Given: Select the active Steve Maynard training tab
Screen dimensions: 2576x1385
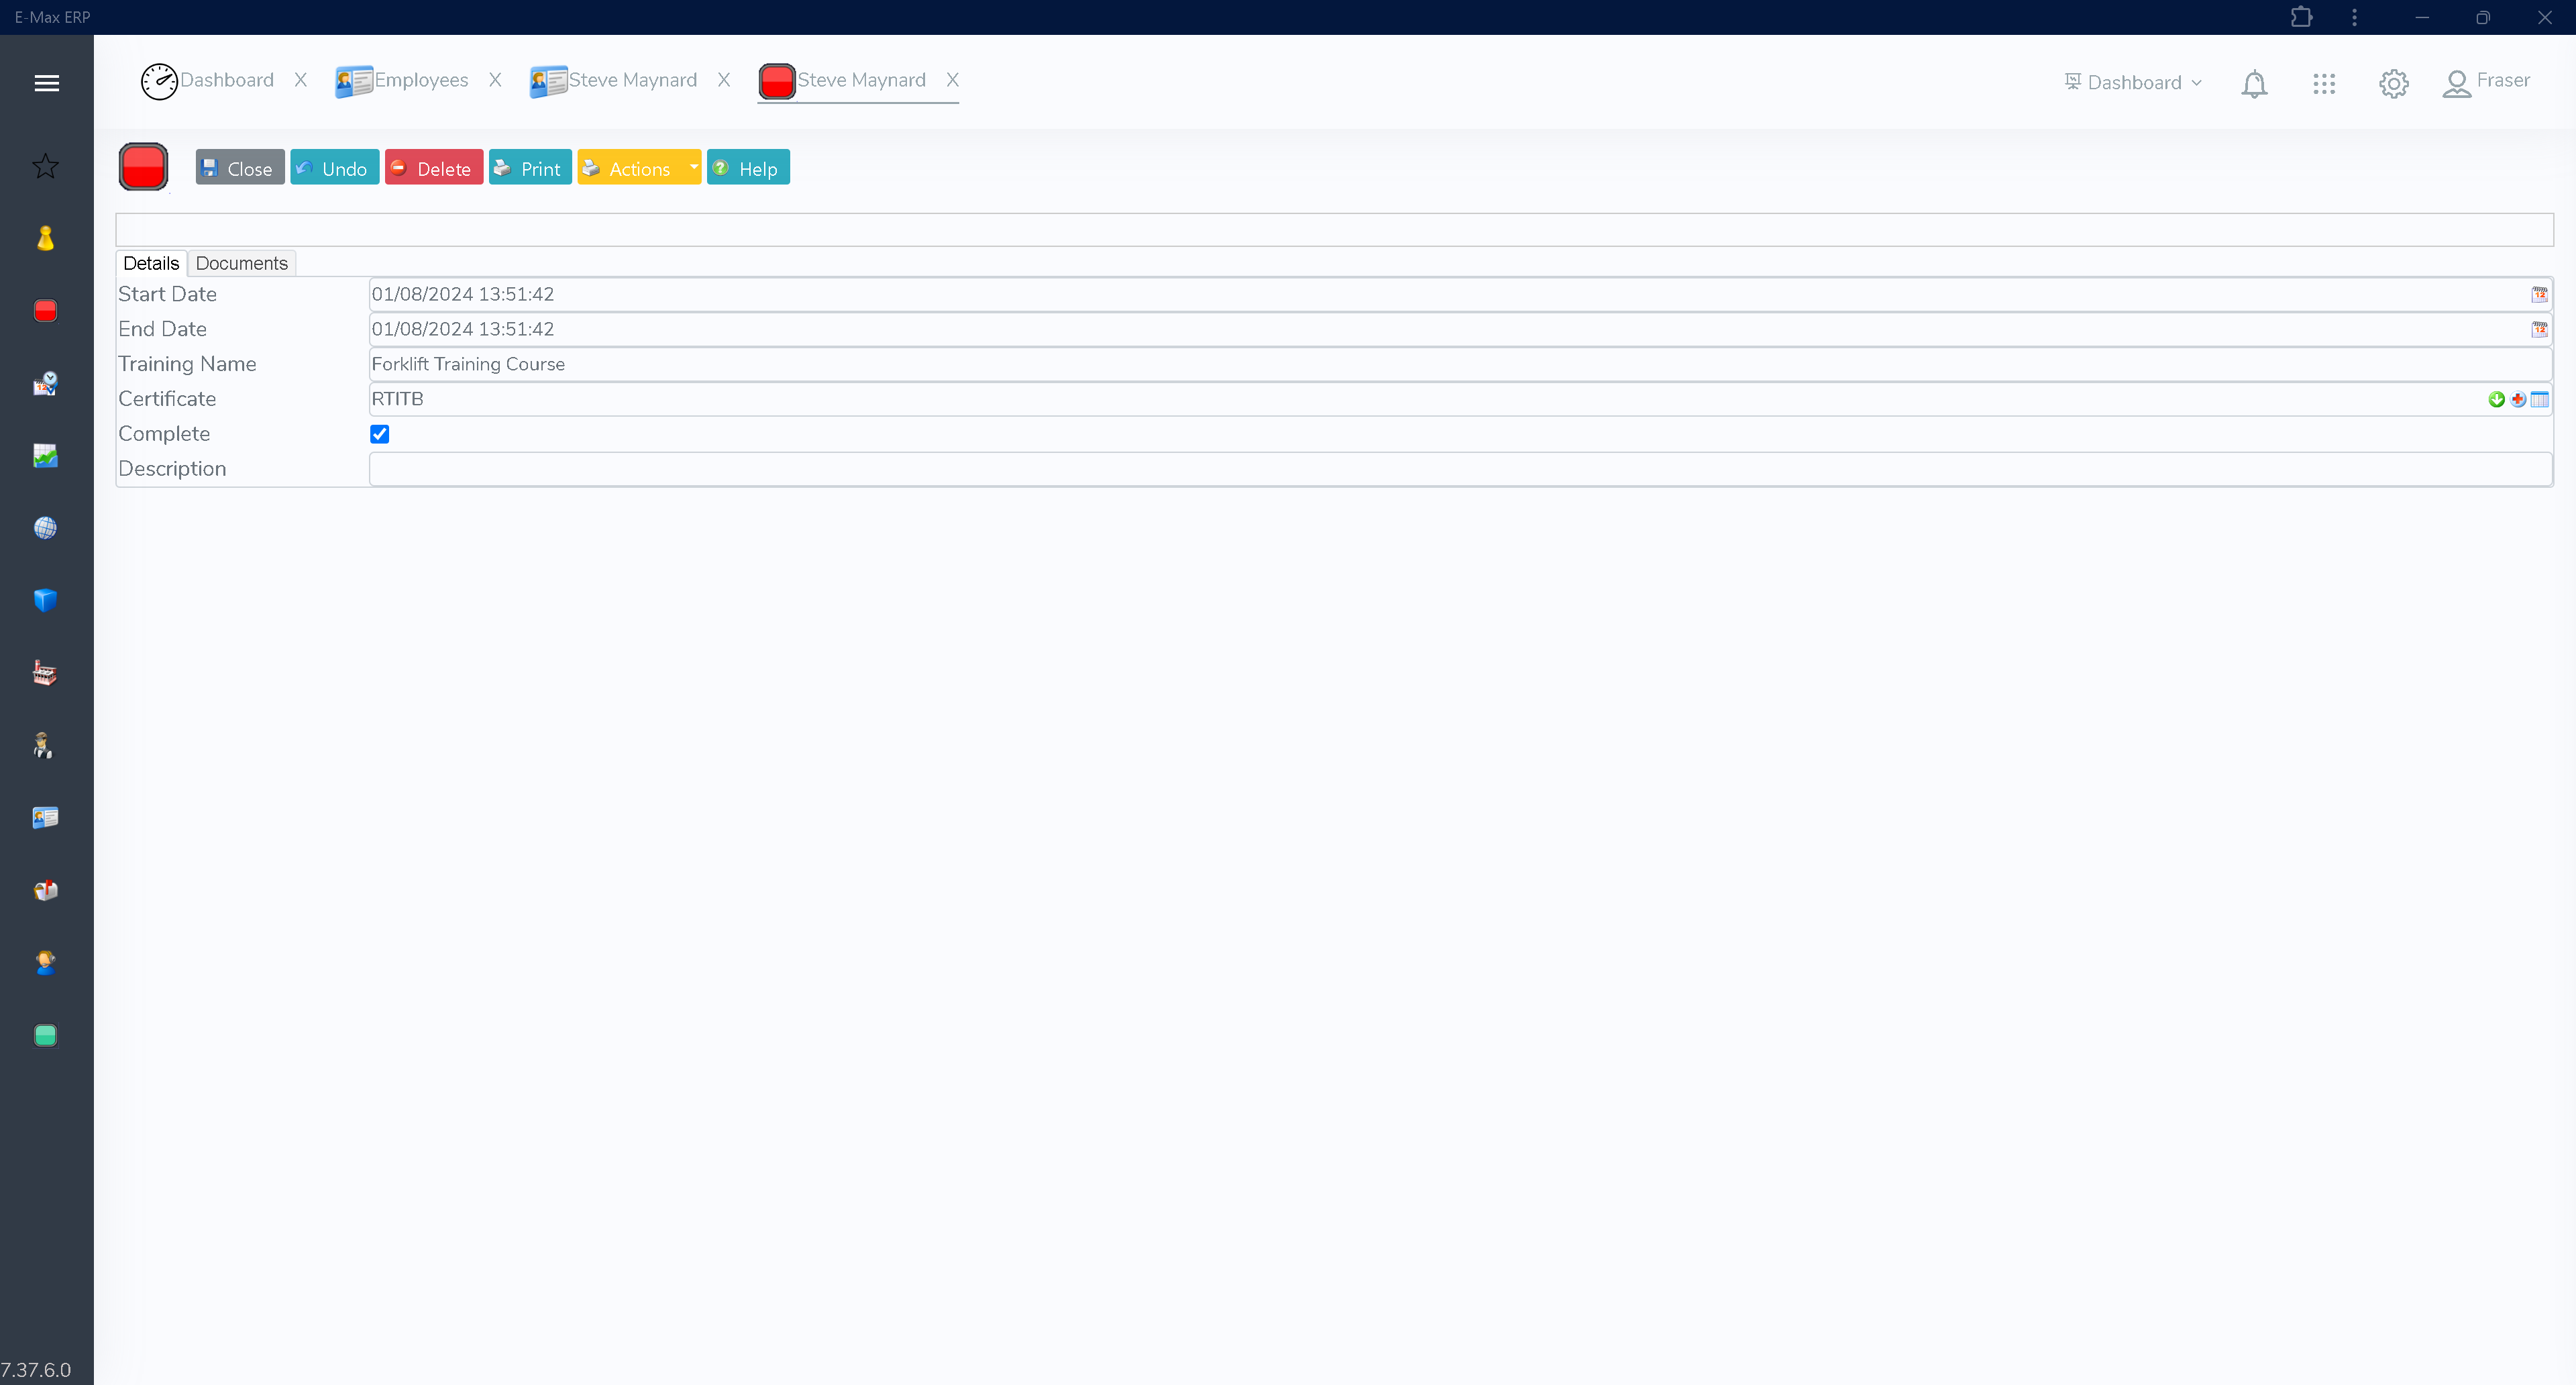Looking at the screenshot, I should pyautogui.click(x=843, y=81).
